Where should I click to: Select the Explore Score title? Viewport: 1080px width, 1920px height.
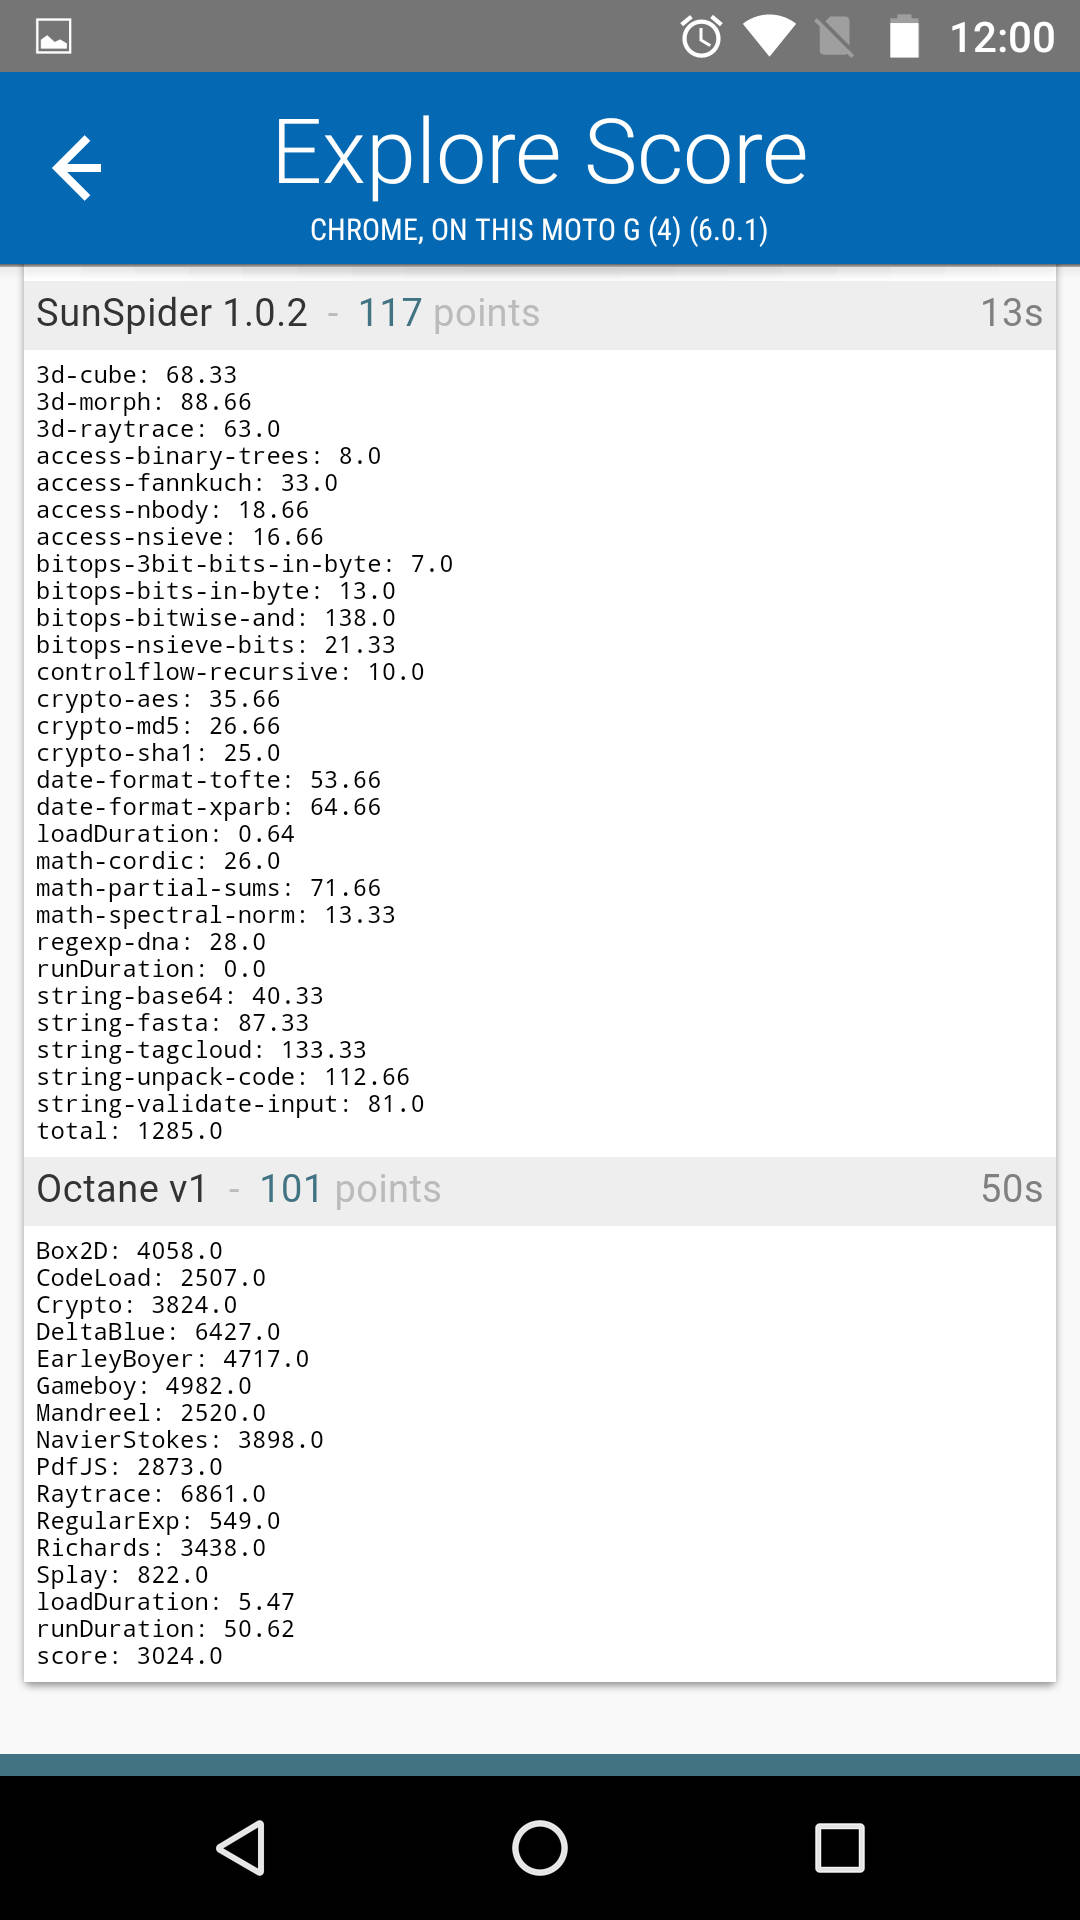coord(540,152)
